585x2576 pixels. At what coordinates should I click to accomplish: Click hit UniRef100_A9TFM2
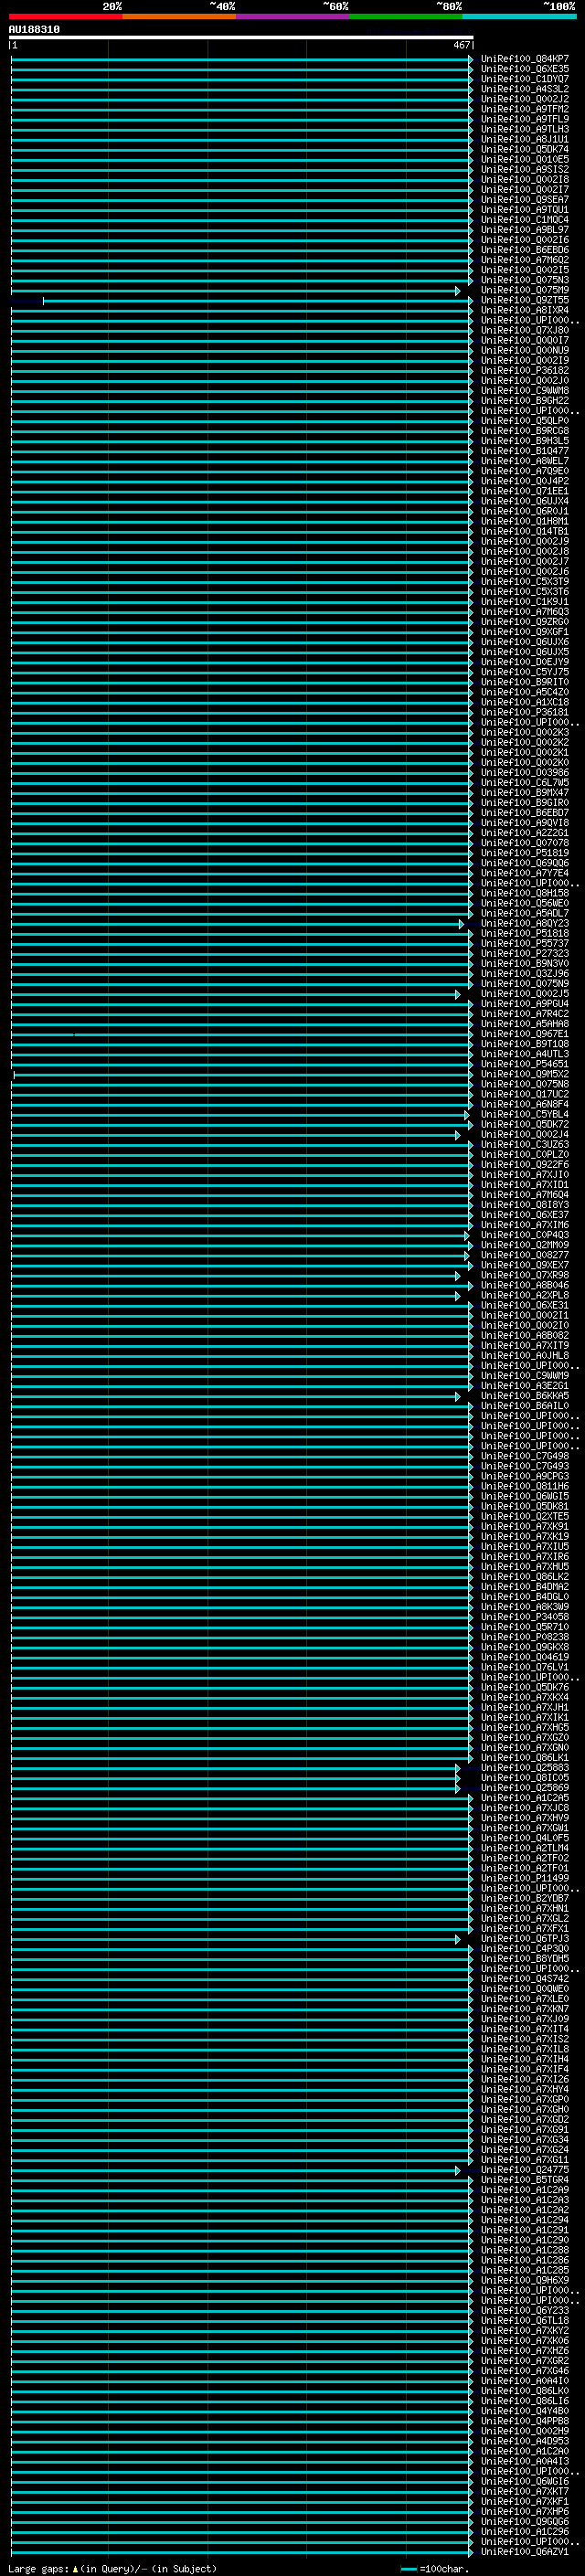tap(524, 109)
